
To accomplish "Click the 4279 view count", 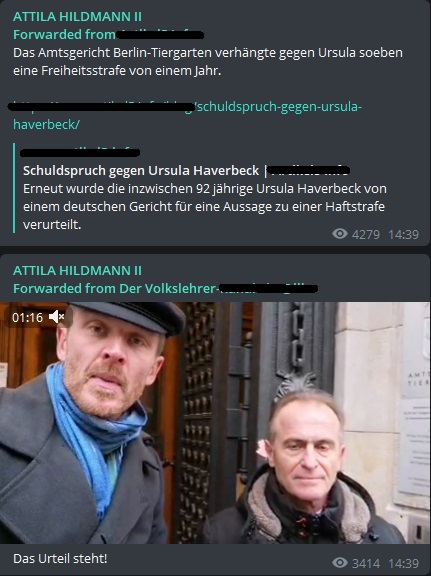I will [x=366, y=234].
